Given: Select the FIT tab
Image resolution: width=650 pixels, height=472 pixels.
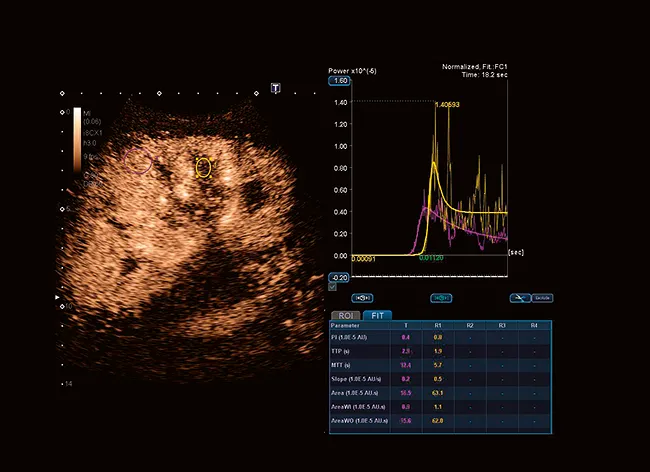Looking at the screenshot, I should (378, 315).
